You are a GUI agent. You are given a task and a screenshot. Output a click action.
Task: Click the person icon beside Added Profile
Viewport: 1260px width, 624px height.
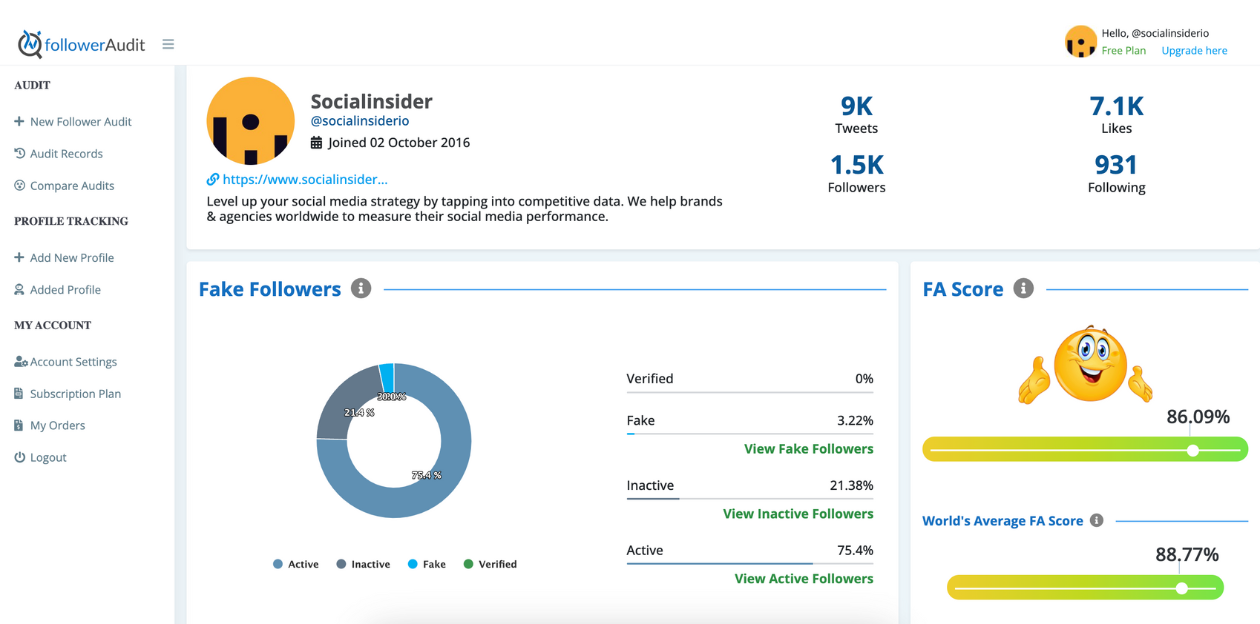[x=19, y=289]
